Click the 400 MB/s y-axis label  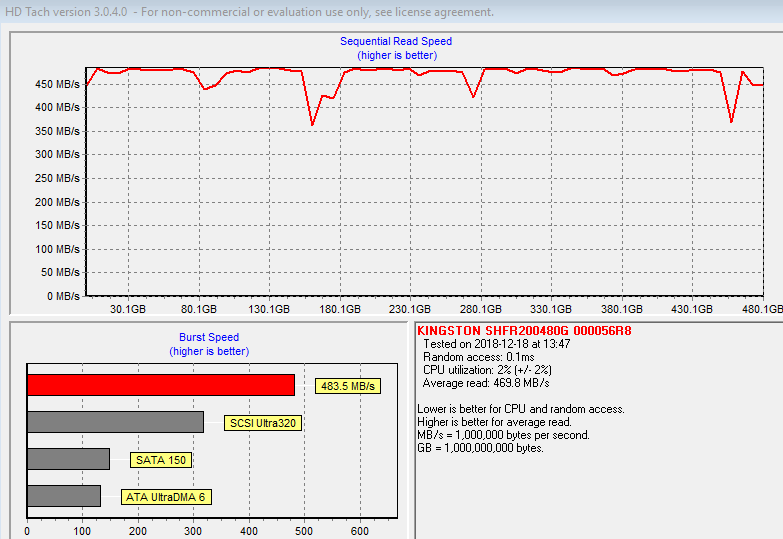(x=57, y=107)
